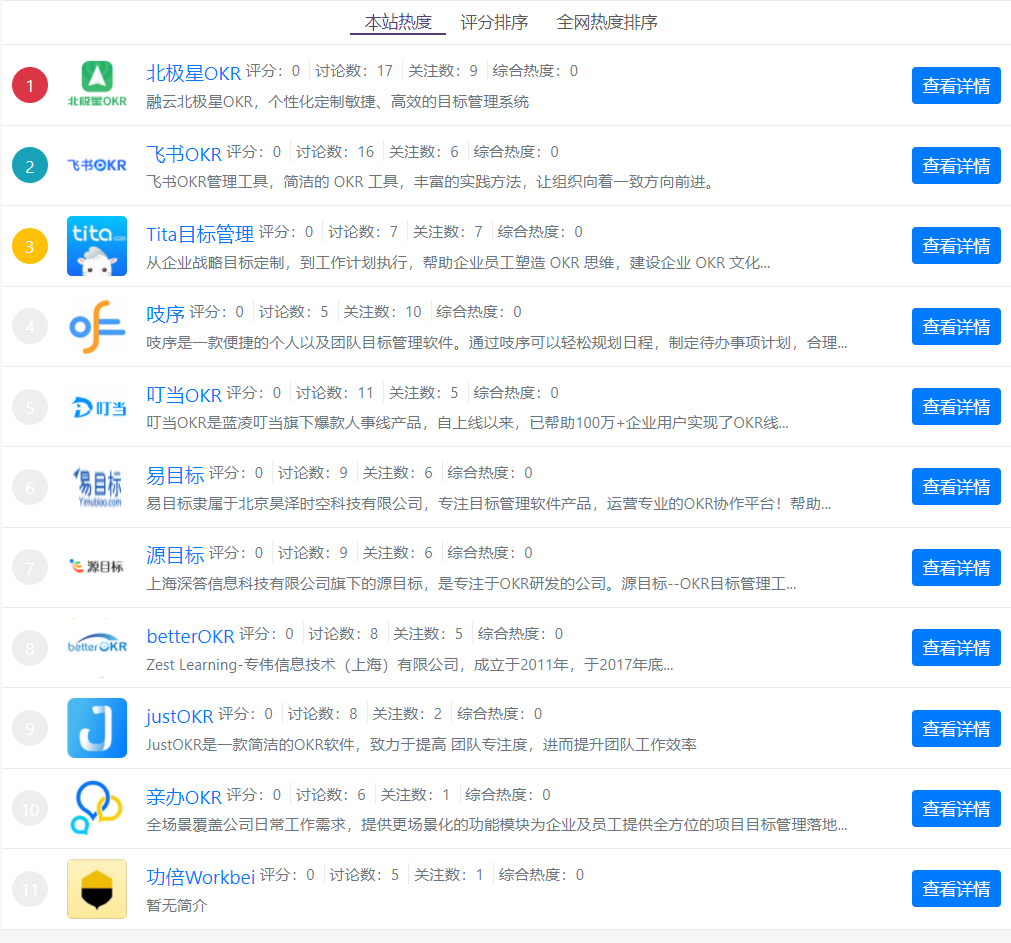Click 讨论数: 17 in 北极星OKR row

click(x=353, y=71)
